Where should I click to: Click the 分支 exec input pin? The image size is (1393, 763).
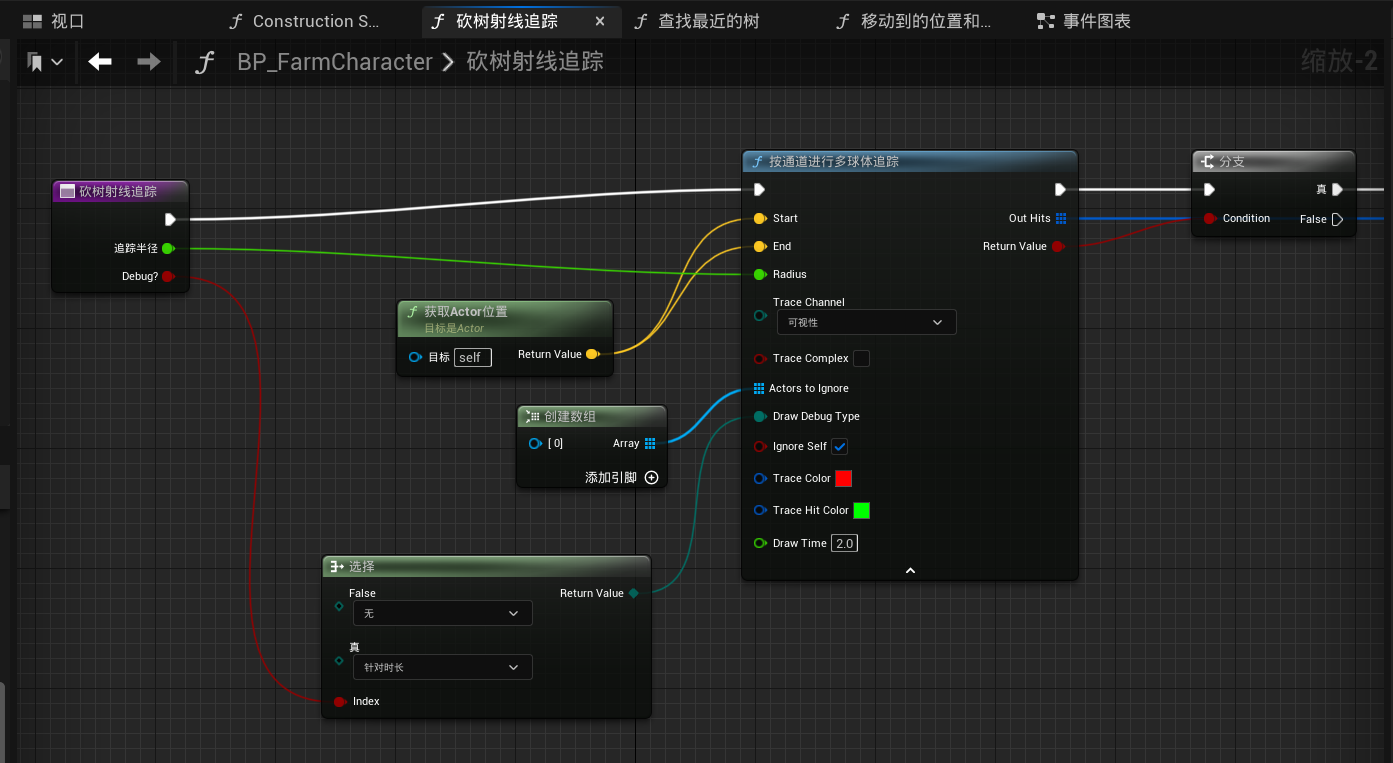point(1210,190)
